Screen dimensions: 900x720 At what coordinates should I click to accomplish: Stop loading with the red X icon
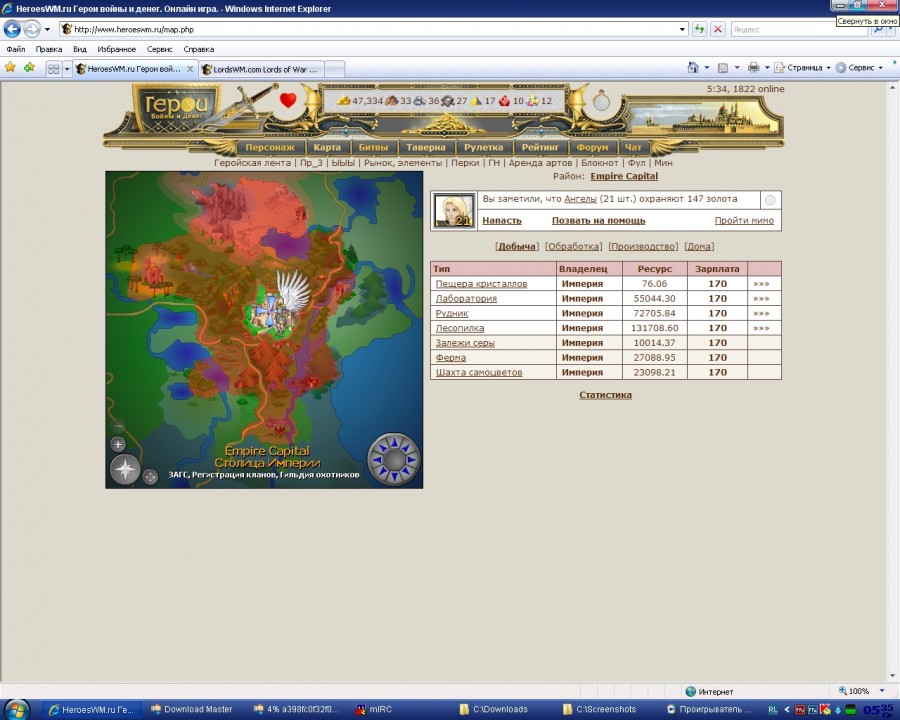click(x=717, y=29)
